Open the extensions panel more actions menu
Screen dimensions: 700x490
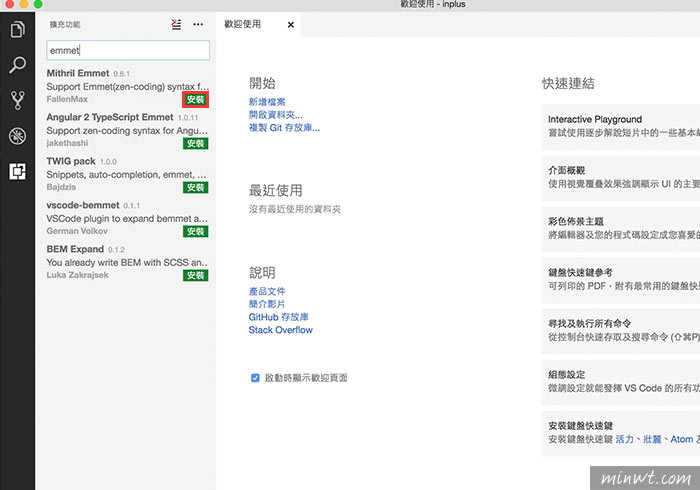pyautogui.click(x=198, y=25)
